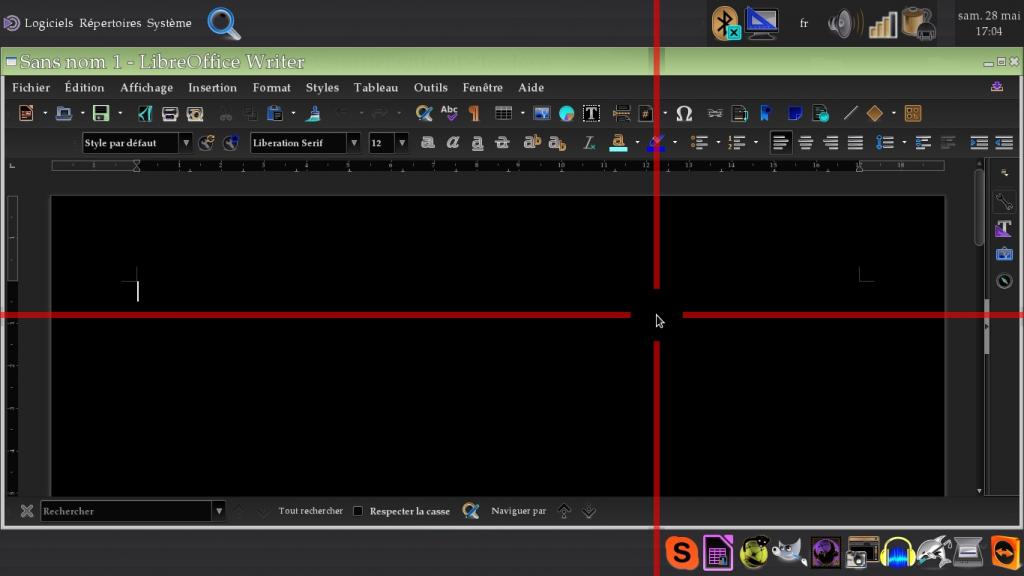
Task: Toggle subscript
Action: tap(557, 143)
